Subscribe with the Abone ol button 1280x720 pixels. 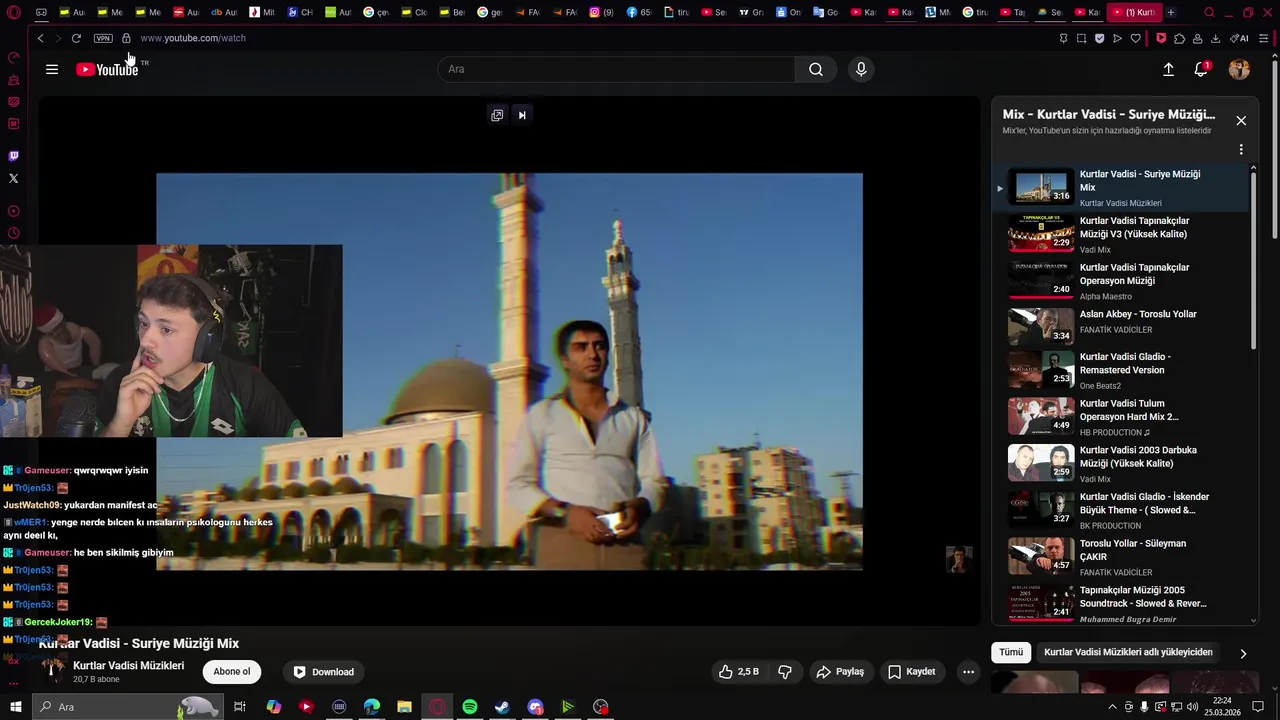[231, 672]
